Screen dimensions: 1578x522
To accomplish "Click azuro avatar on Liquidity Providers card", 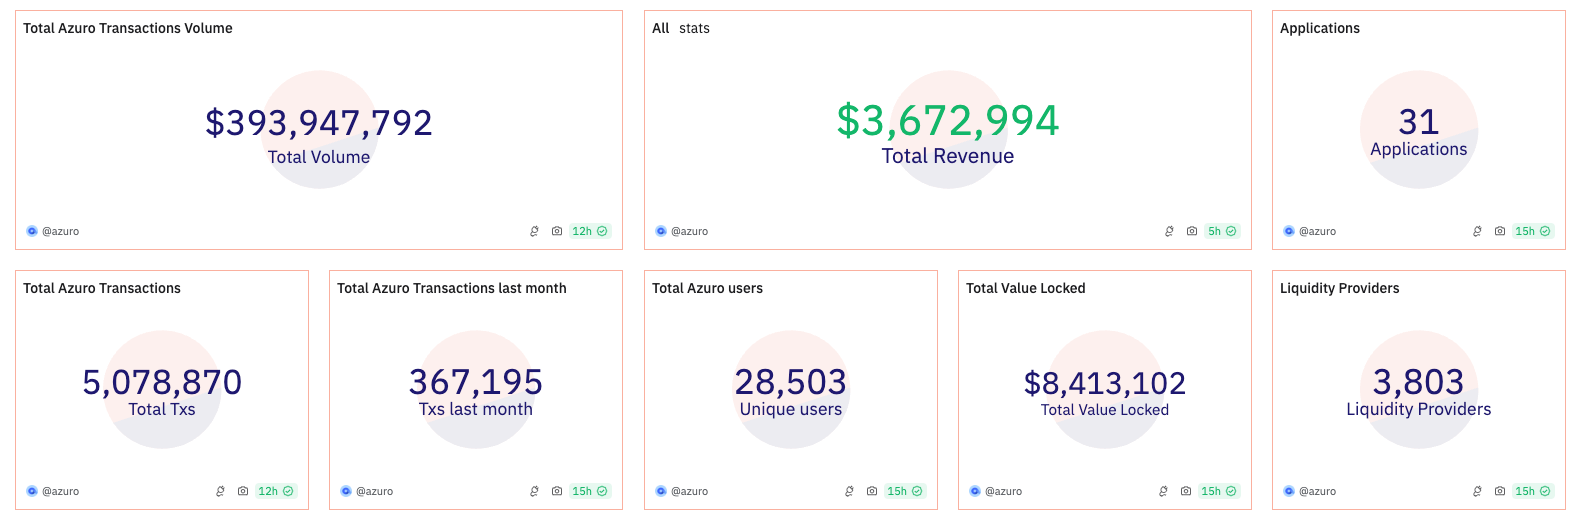I will pos(1289,491).
